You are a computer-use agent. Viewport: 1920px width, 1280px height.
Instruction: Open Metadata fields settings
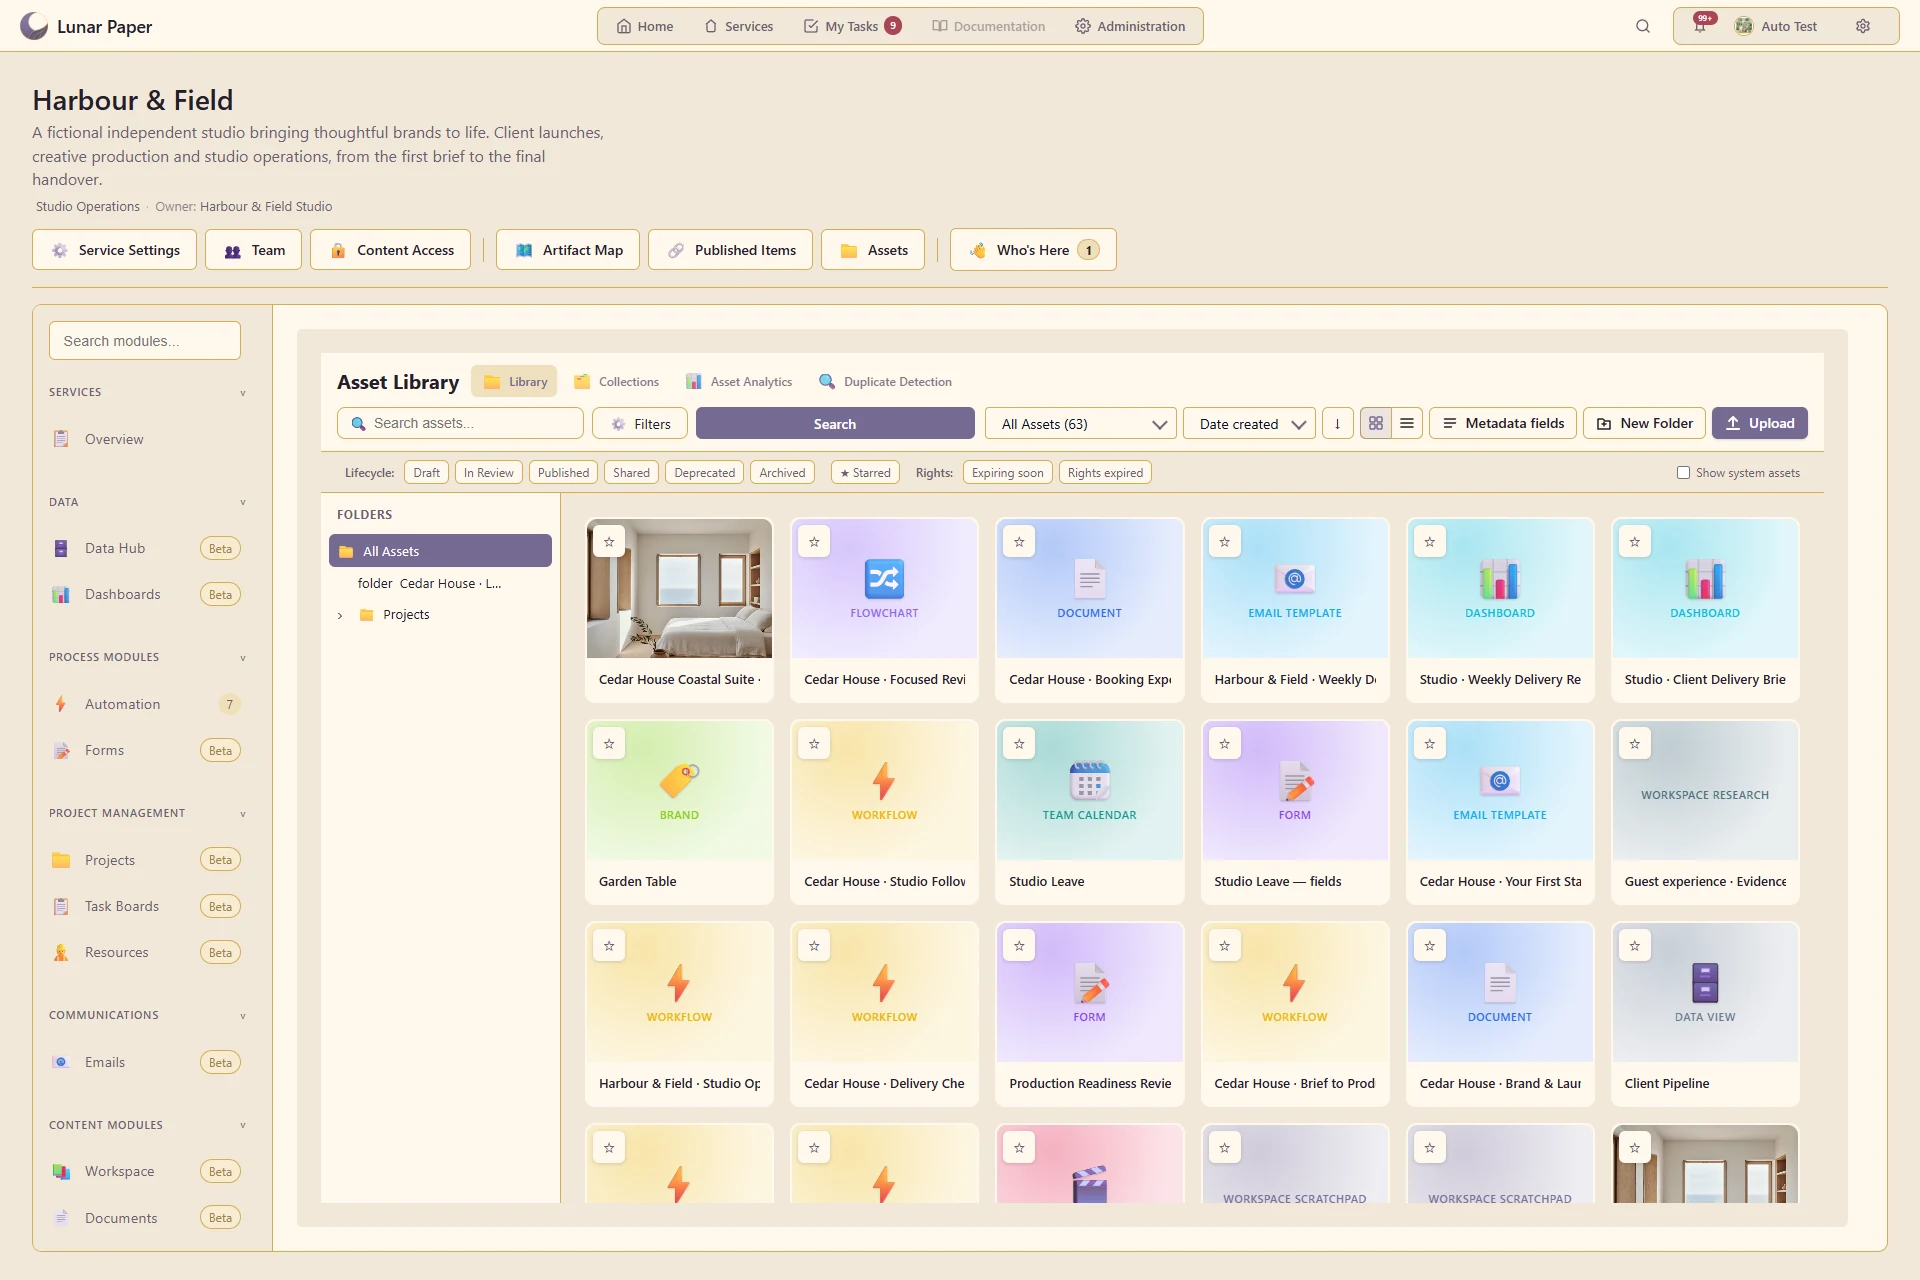(x=1503, y=423)
